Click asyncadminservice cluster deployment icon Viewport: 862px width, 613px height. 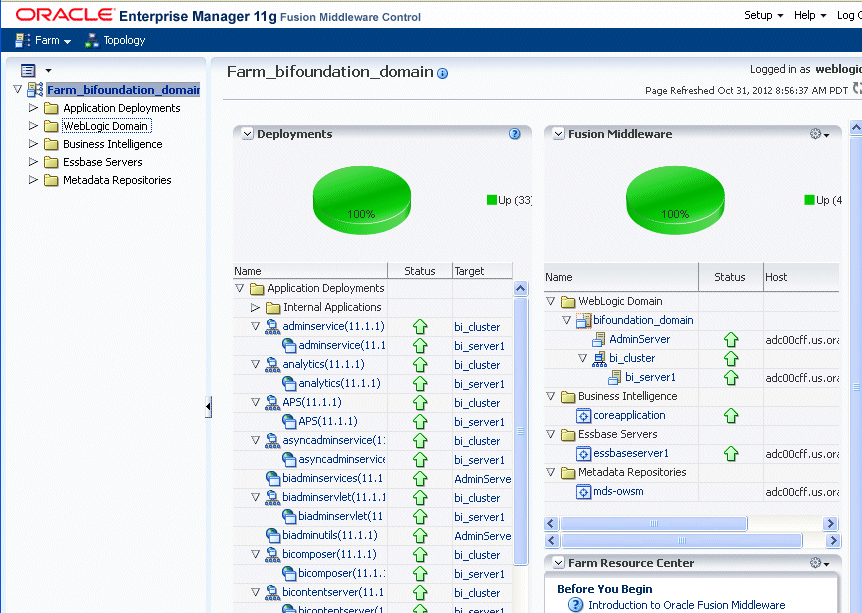272,440
